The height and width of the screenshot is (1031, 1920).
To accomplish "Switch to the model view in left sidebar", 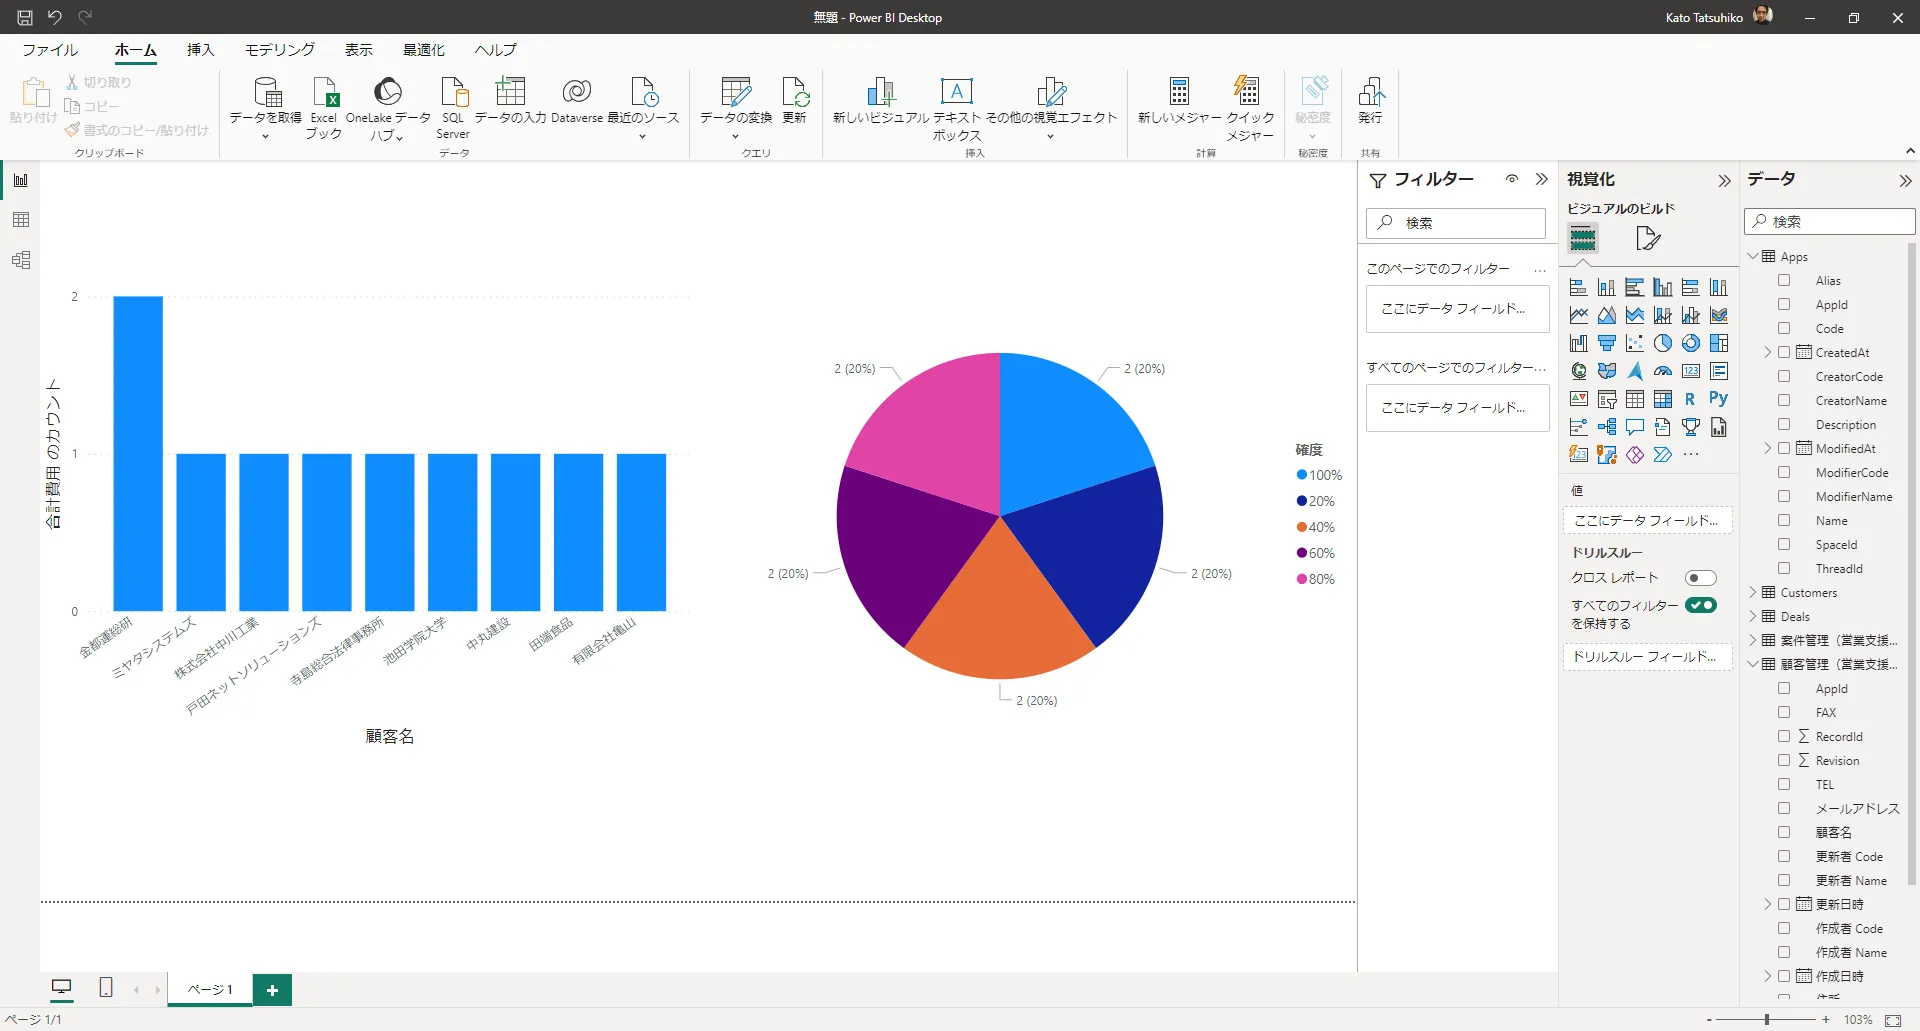I will point(20,260).
